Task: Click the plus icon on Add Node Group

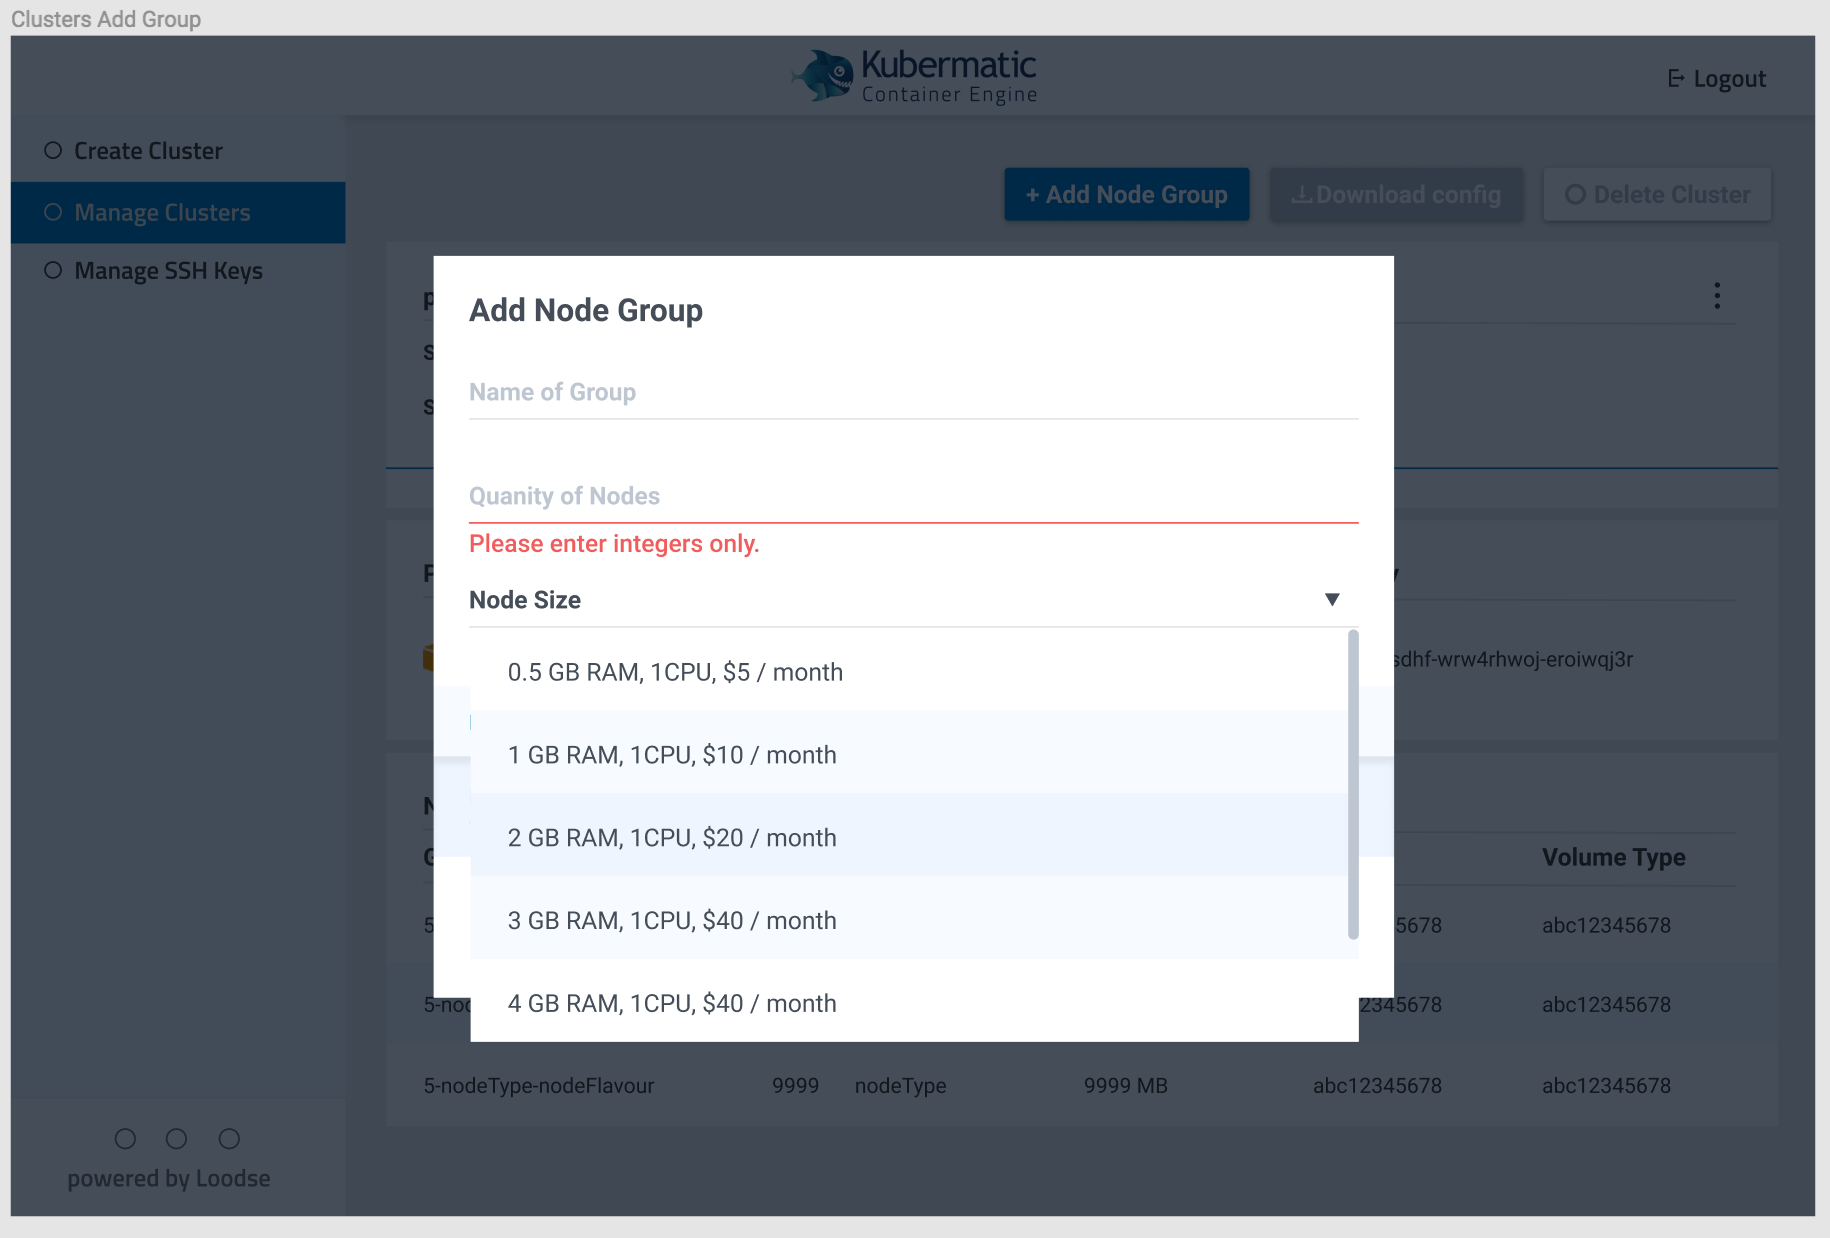Action: click(1033, 195)
